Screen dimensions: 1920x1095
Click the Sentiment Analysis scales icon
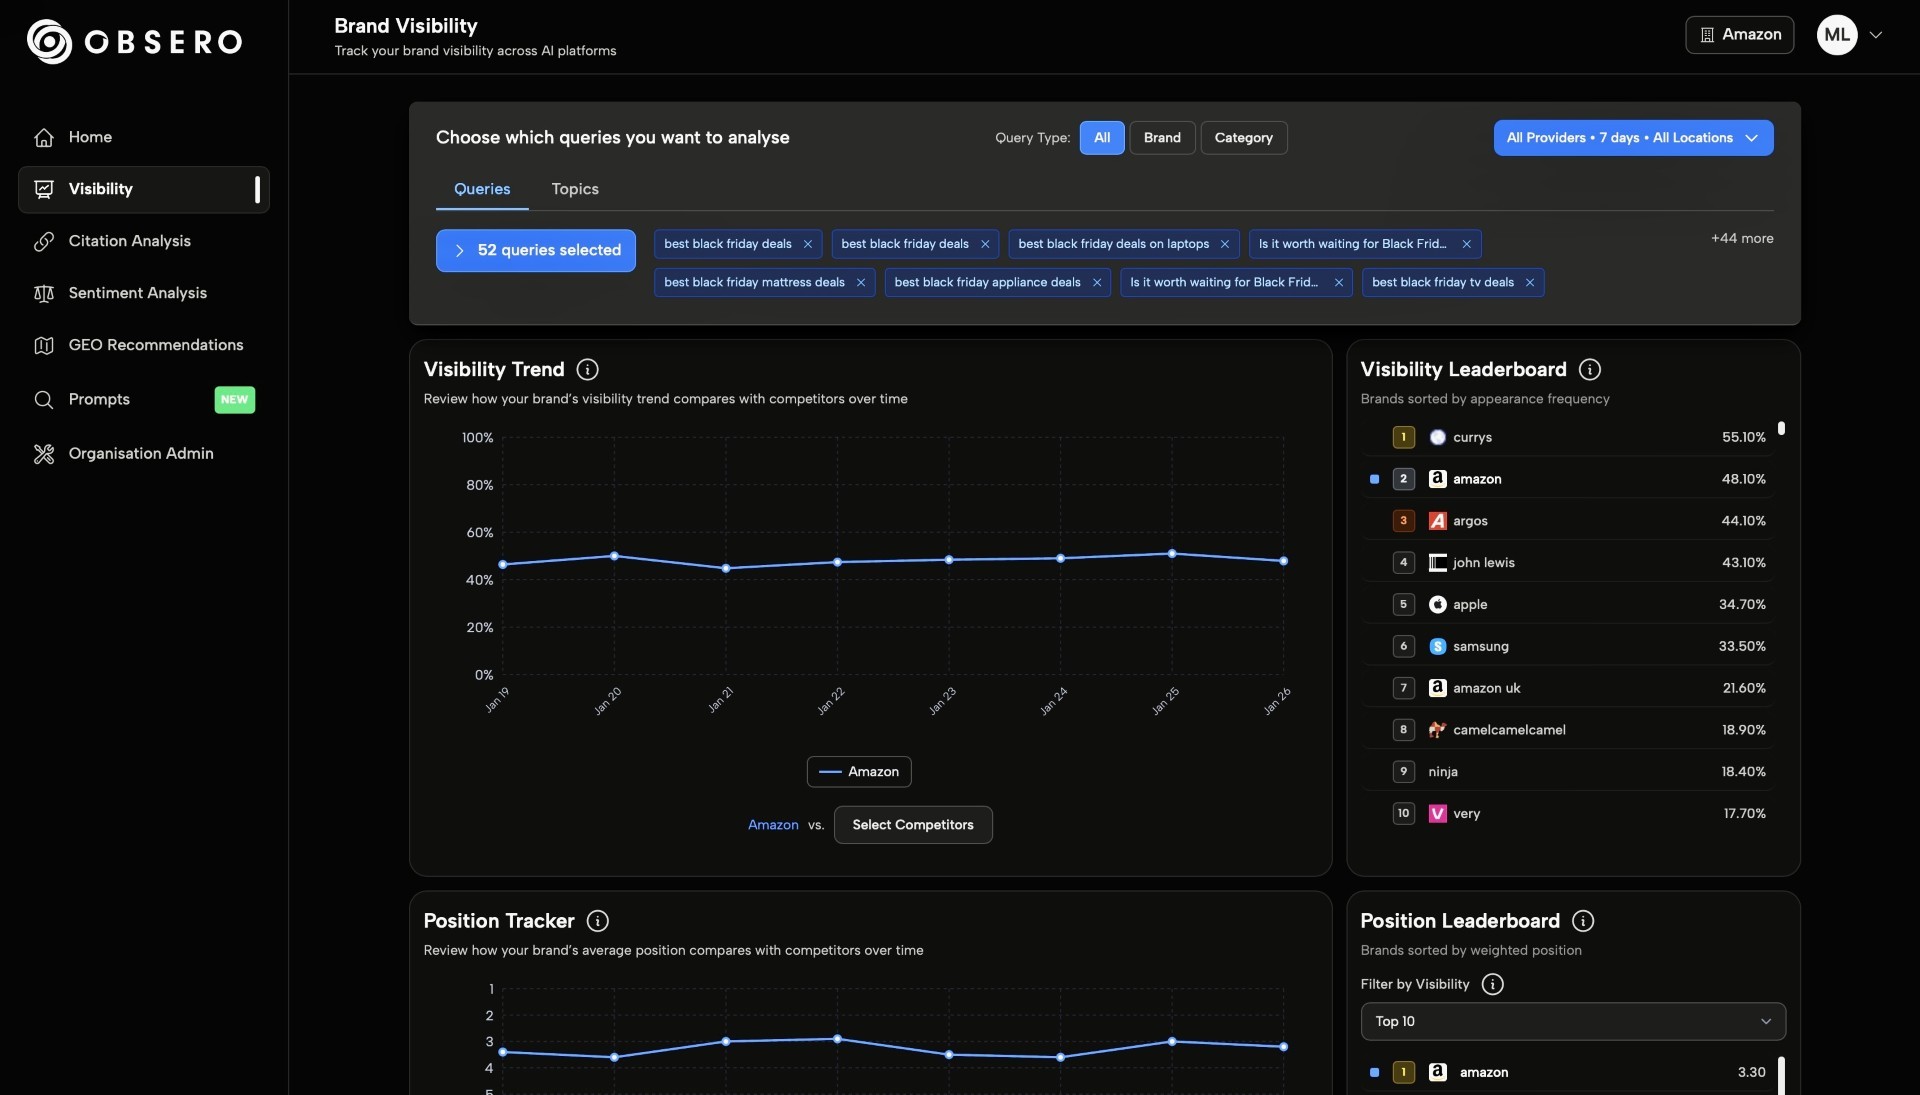point(43,293)
